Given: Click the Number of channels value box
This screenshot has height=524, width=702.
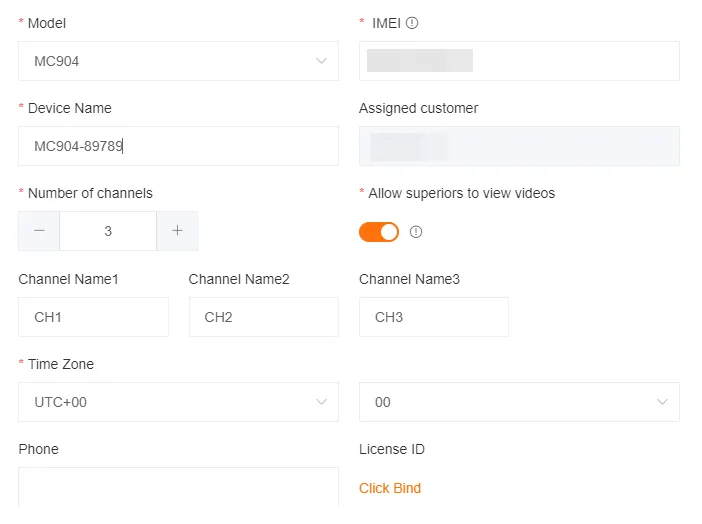Looking at the screenshot, I should pyautogui.click(x=108, y=231).
